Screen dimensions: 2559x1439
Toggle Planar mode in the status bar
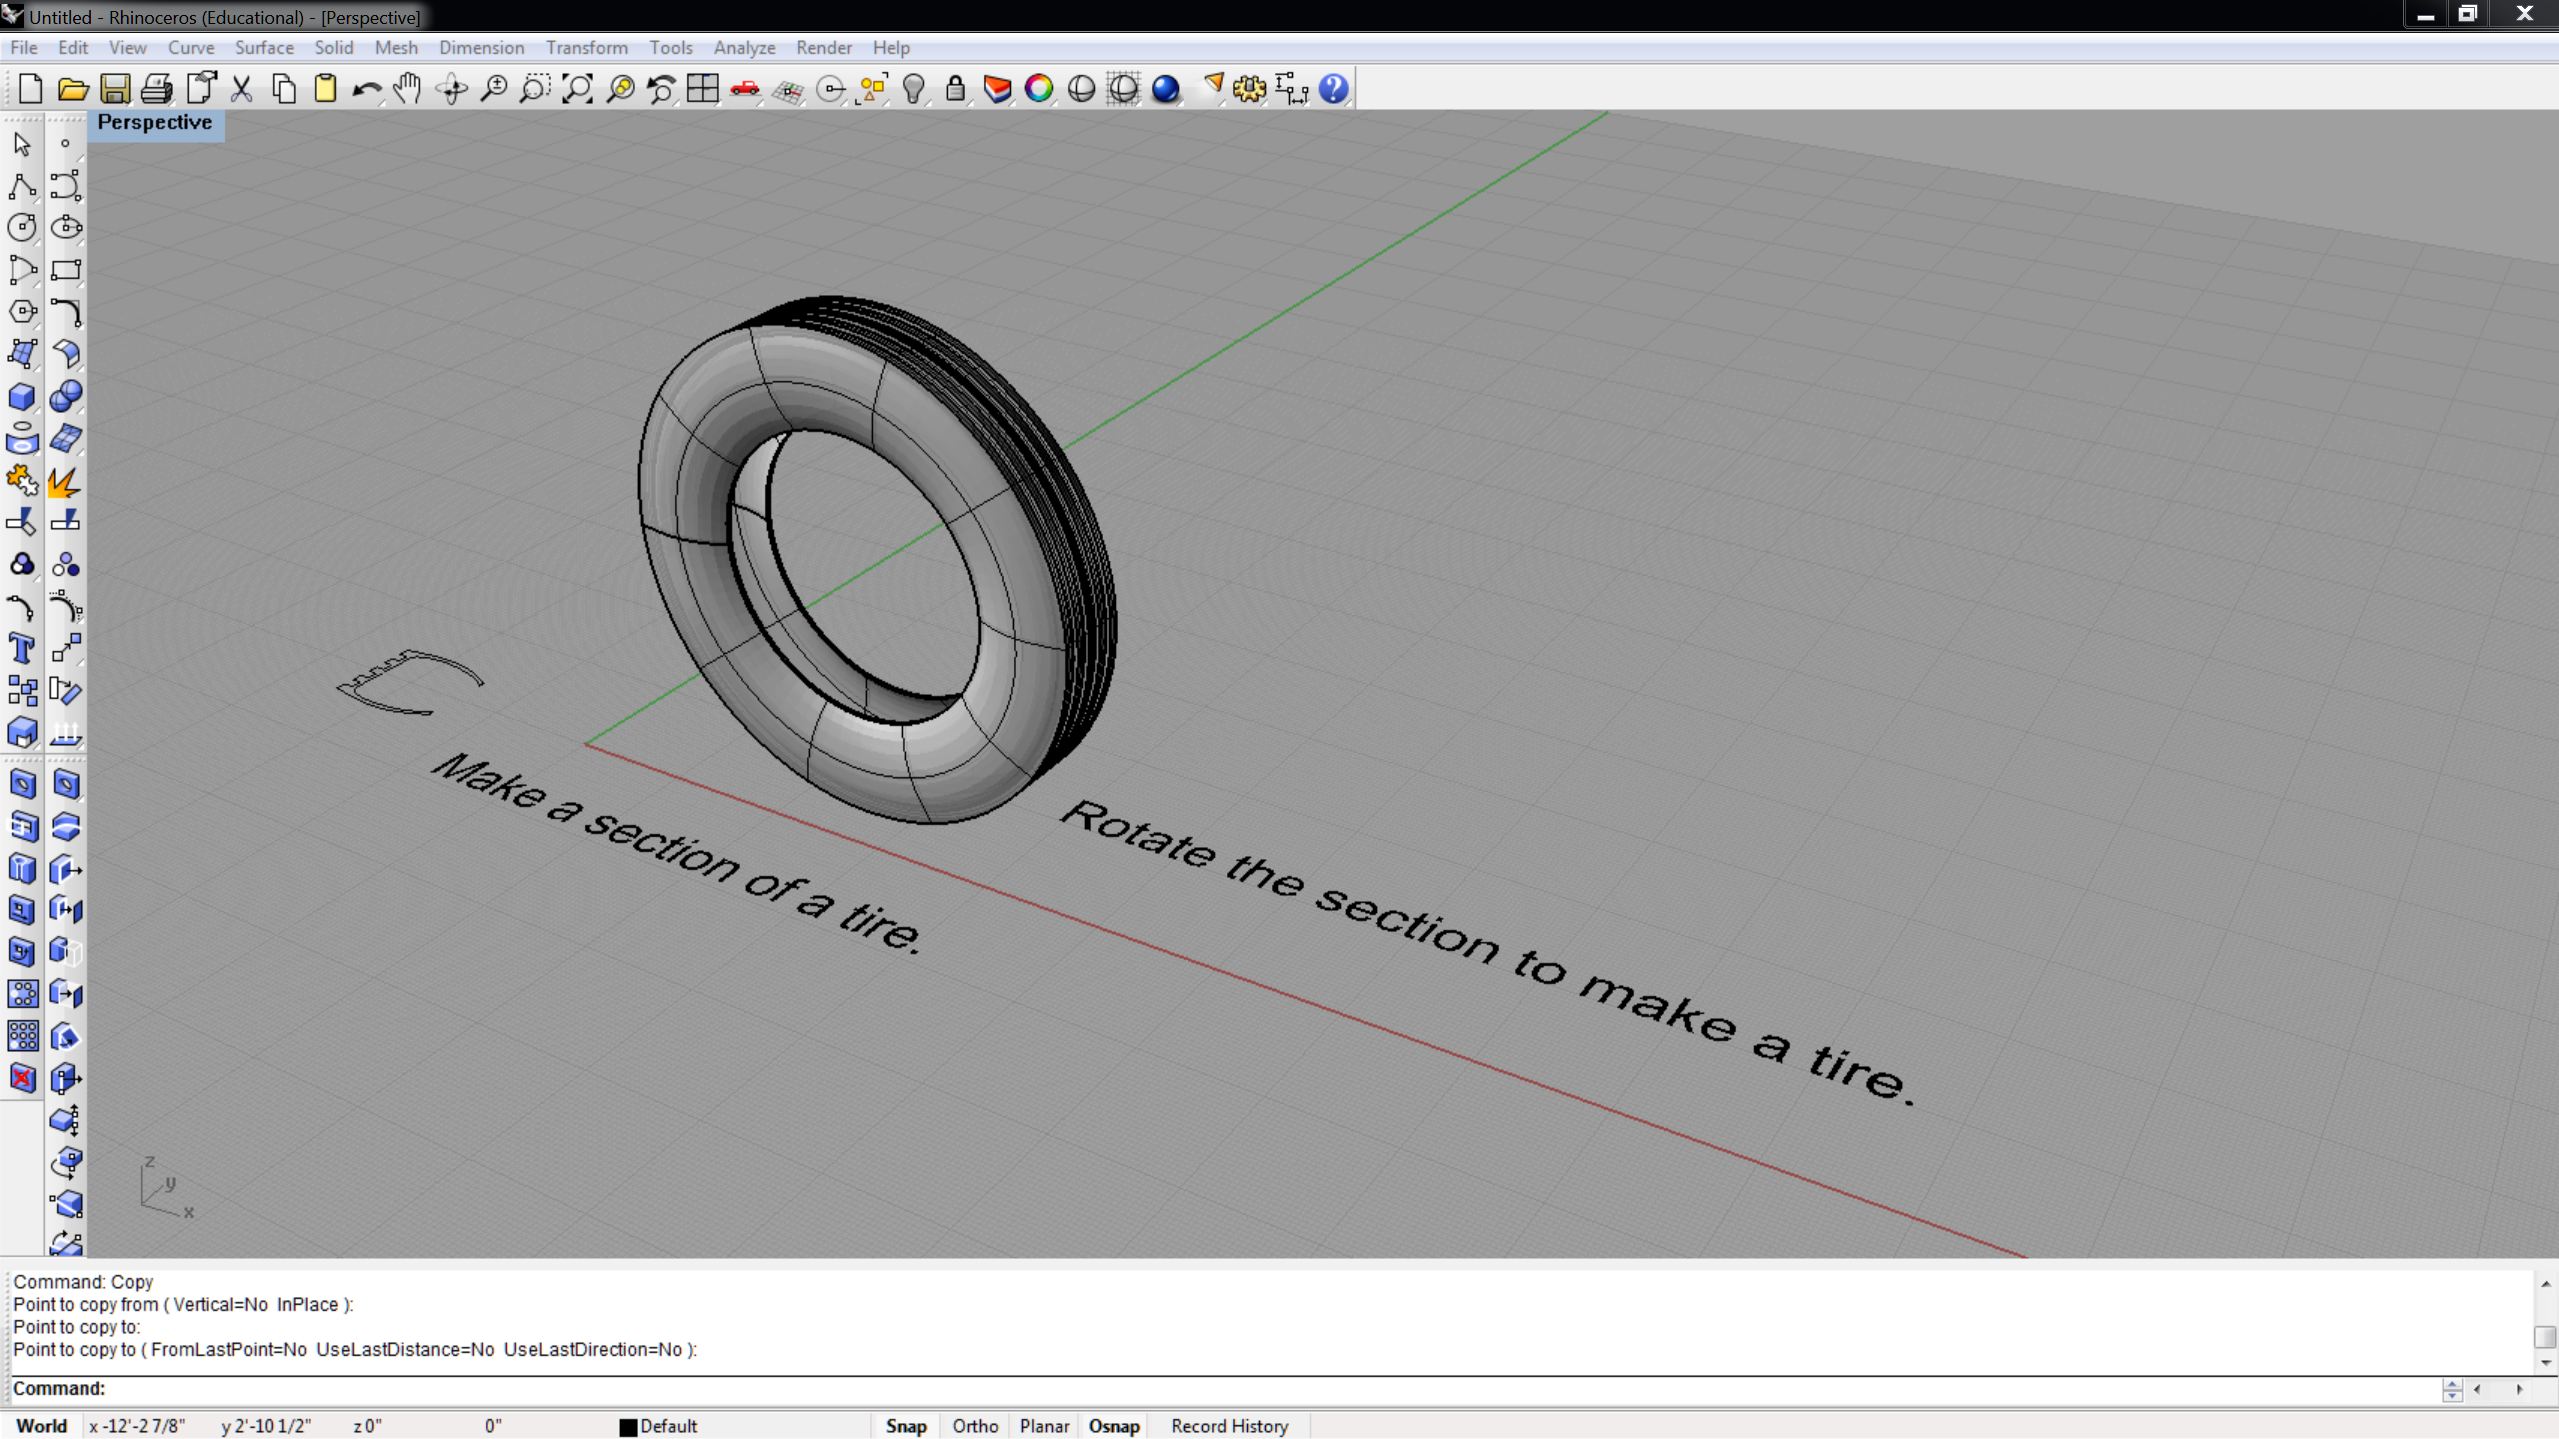coord(1044,1426)
